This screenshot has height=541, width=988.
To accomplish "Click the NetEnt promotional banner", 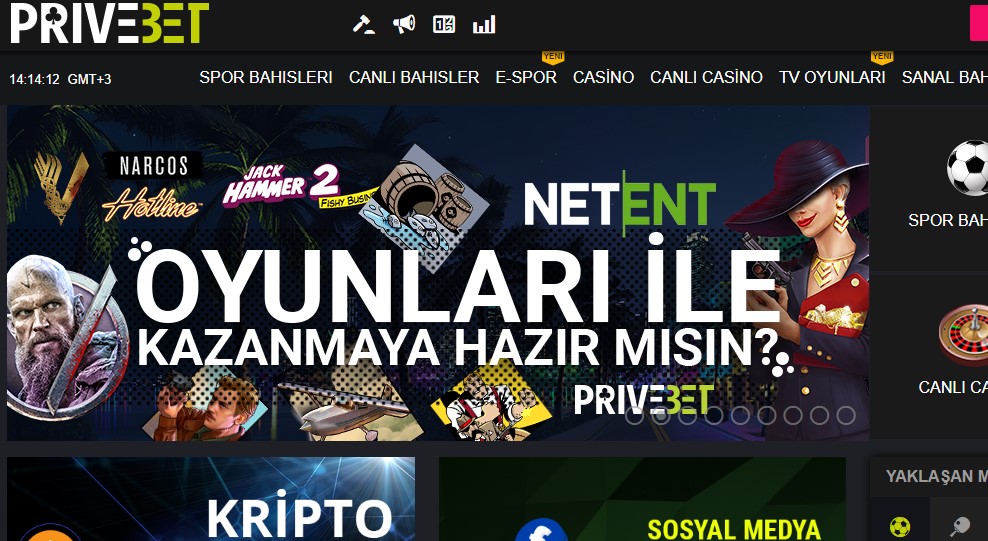I will [438, 273].
